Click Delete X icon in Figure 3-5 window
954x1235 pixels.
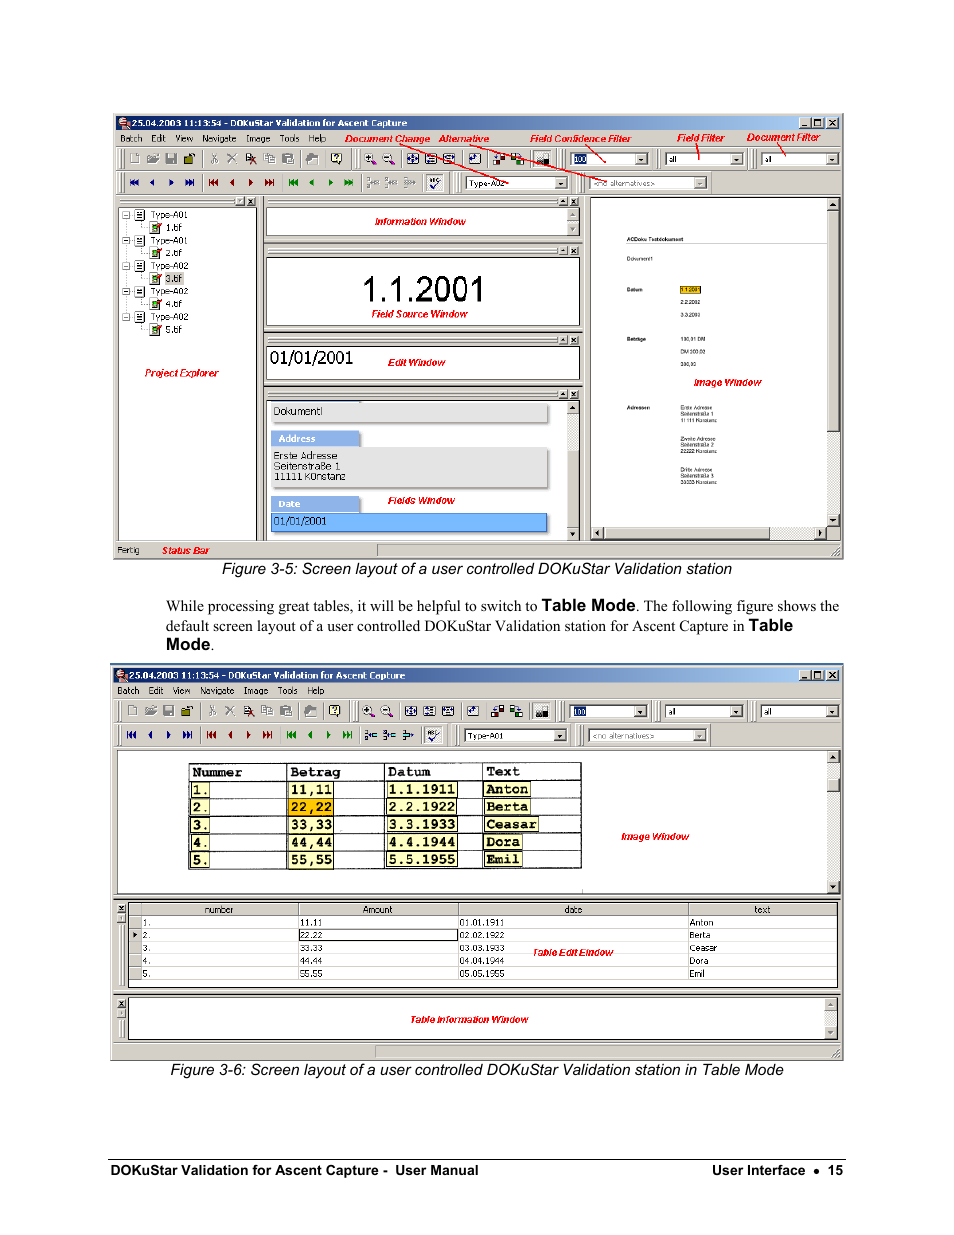pos(231,159)
